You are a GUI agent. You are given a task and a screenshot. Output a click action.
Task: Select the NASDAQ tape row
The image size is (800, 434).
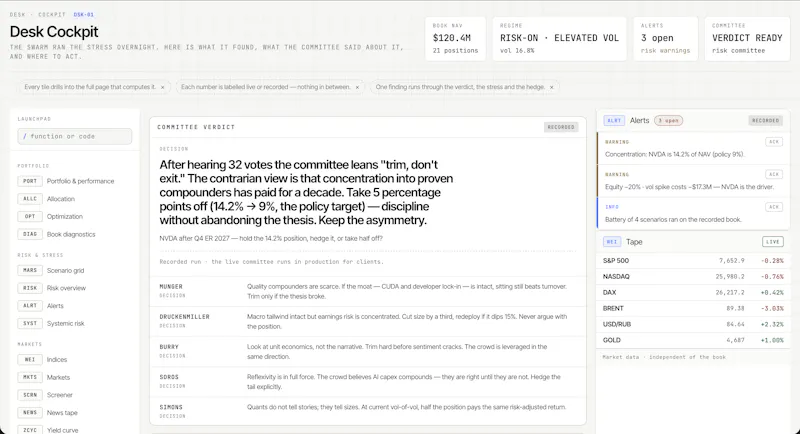pyautogui.click(x=693, y=276)
